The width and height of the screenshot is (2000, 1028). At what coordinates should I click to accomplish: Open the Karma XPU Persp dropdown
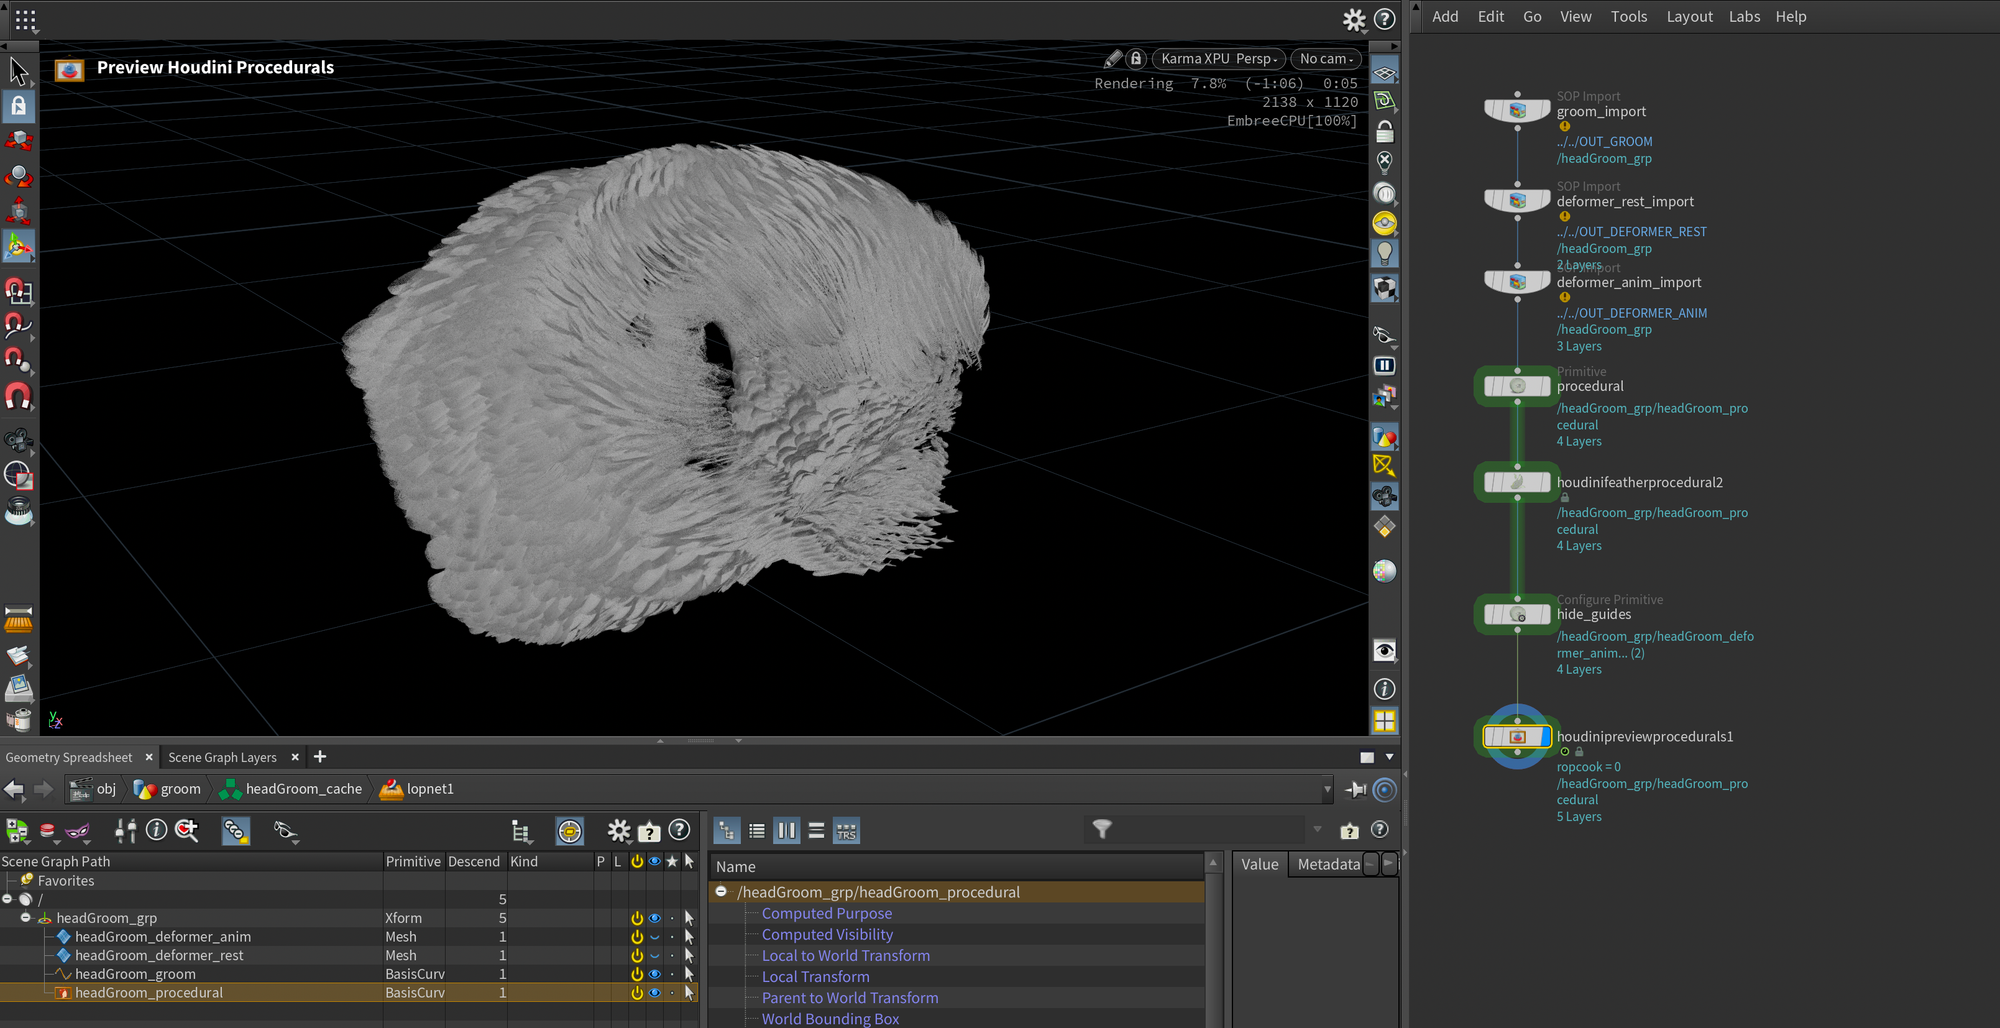tap(1218, 59)
